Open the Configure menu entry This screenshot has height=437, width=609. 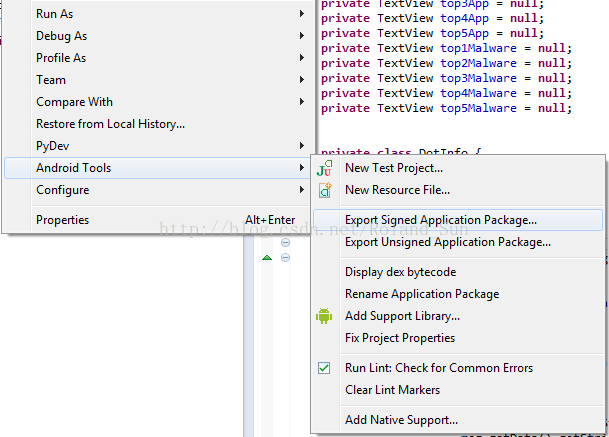[157, 190]
